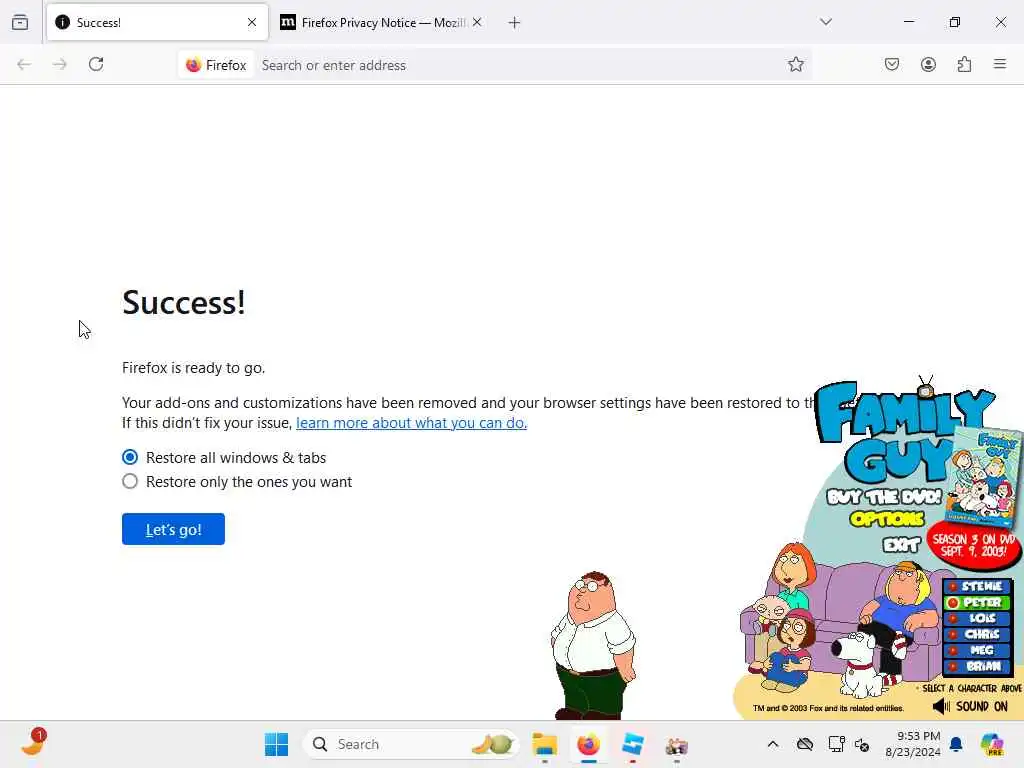Select Restore only the ones you want

130,481
